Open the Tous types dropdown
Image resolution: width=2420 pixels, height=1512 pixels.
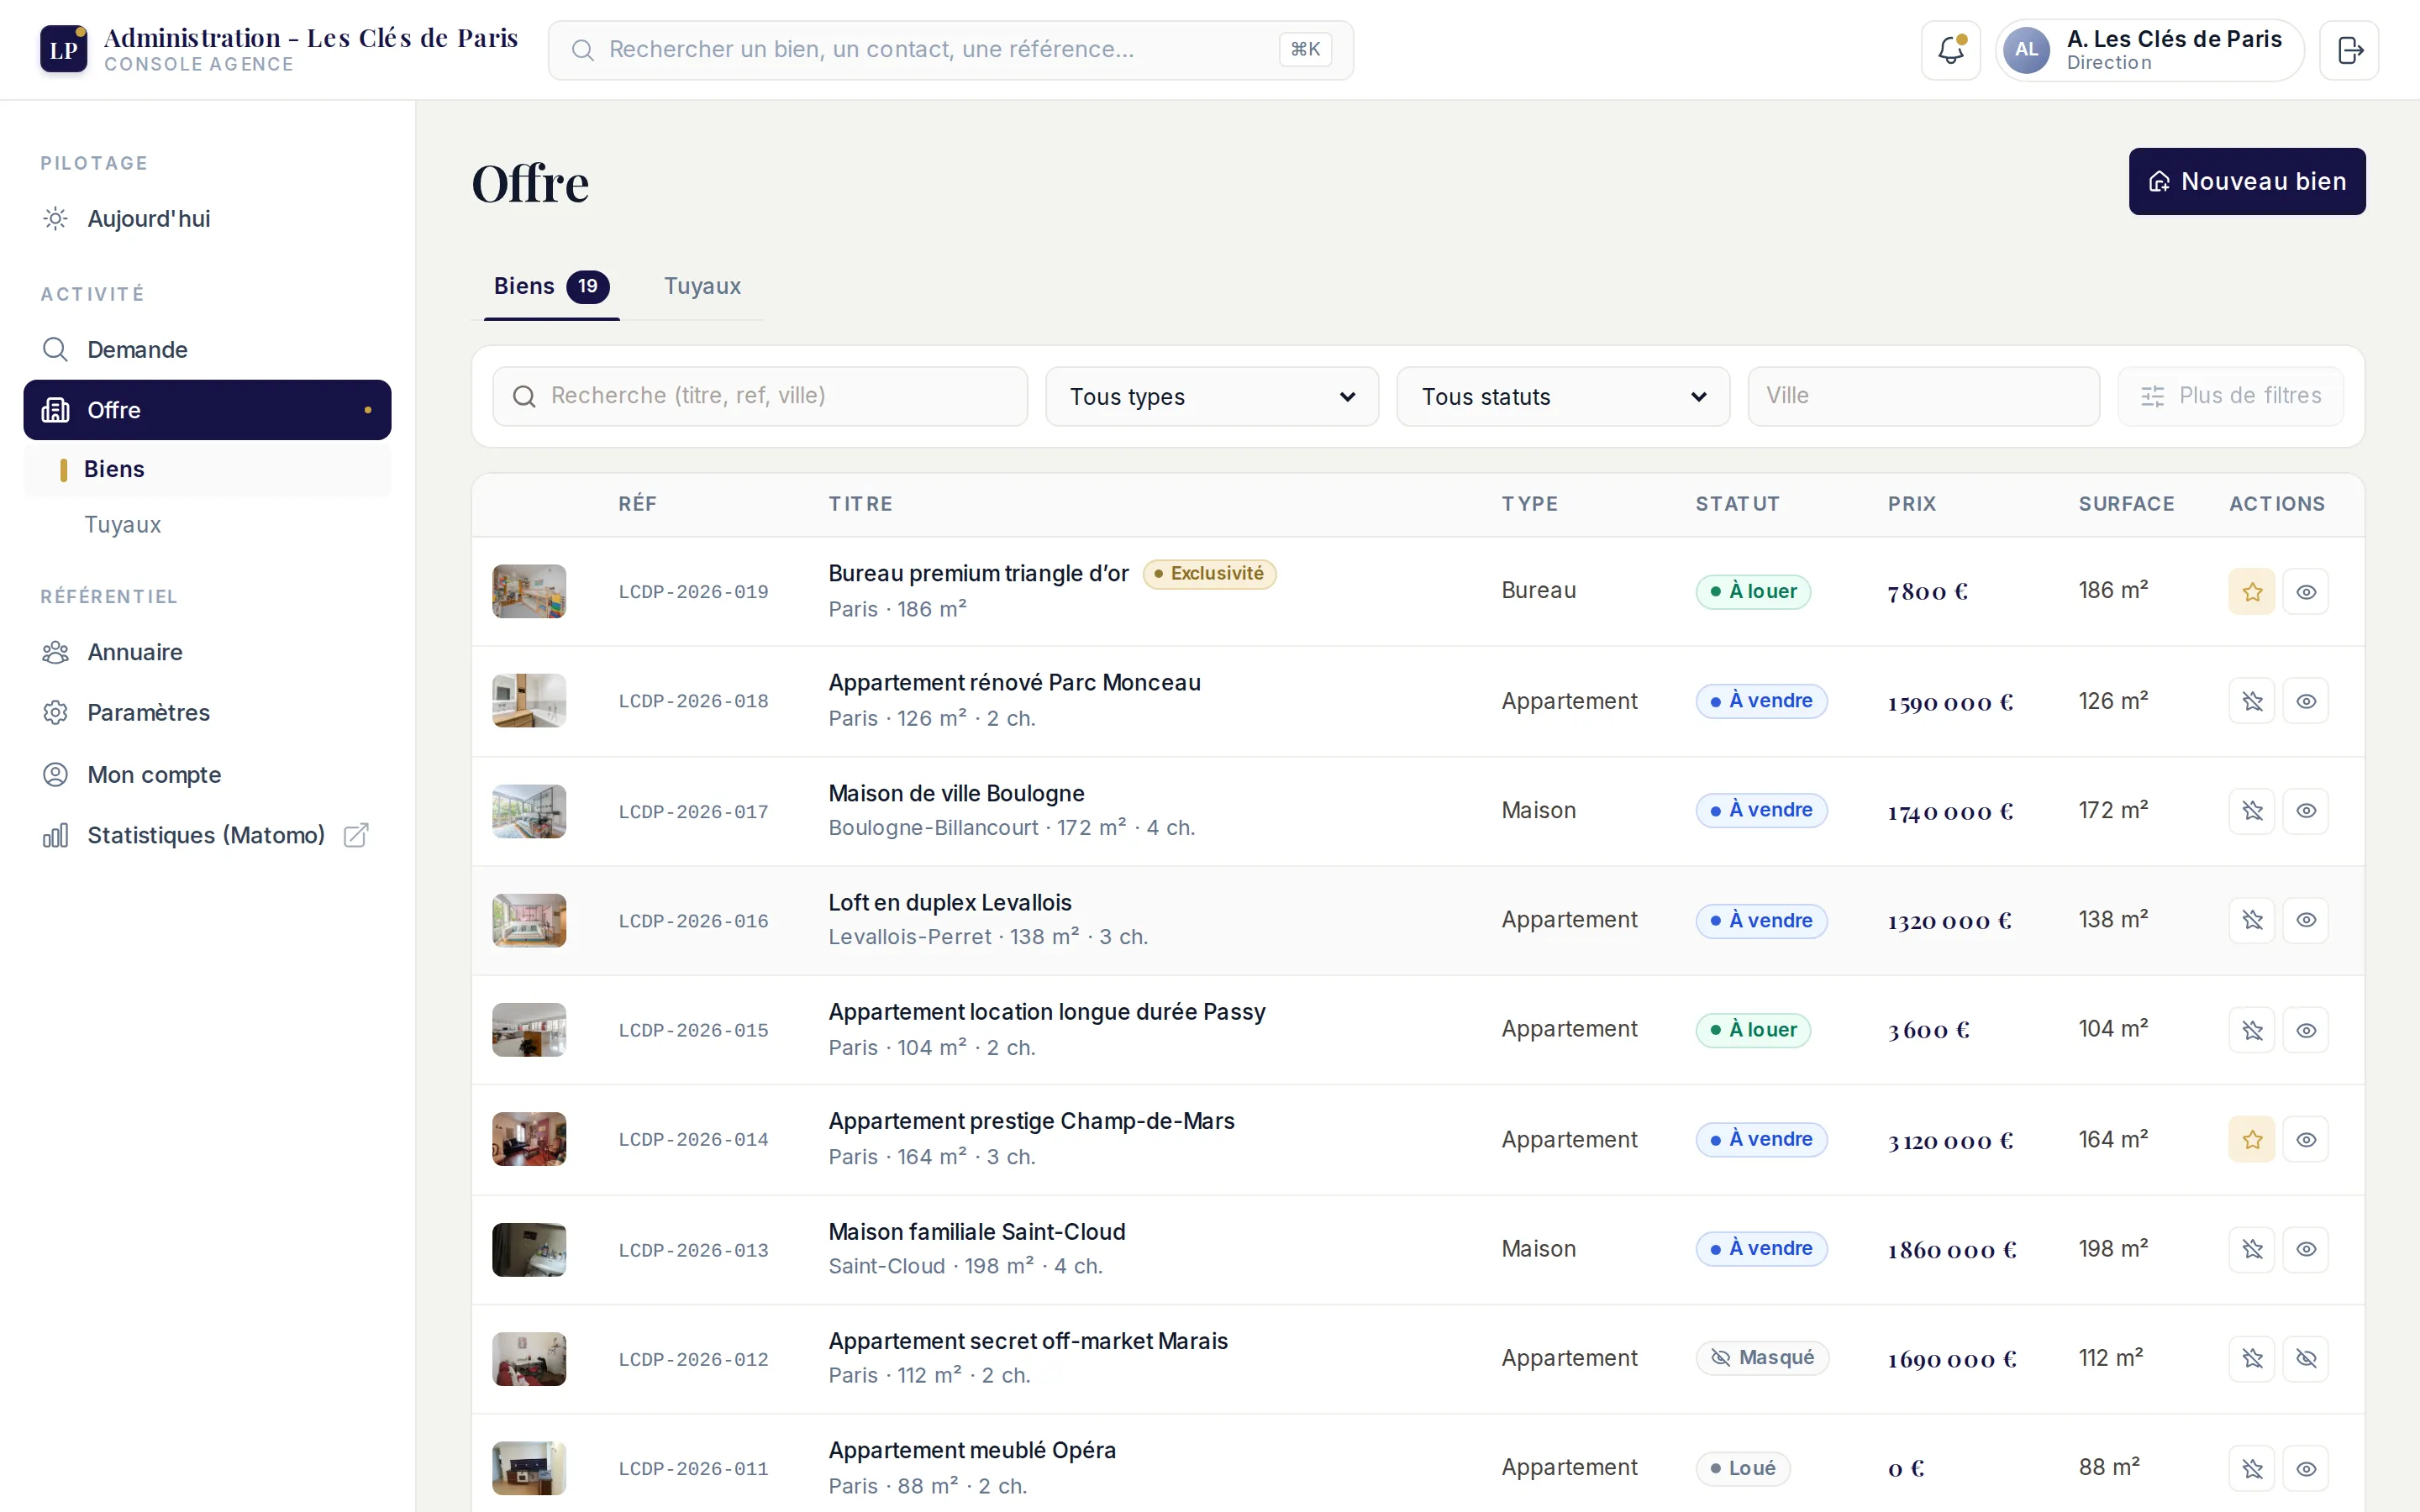pyautogui.click(x=1212, y=396)
